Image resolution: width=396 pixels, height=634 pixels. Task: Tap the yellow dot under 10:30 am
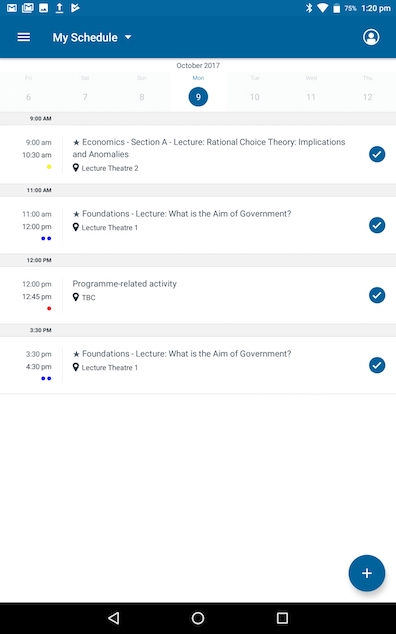49,167
